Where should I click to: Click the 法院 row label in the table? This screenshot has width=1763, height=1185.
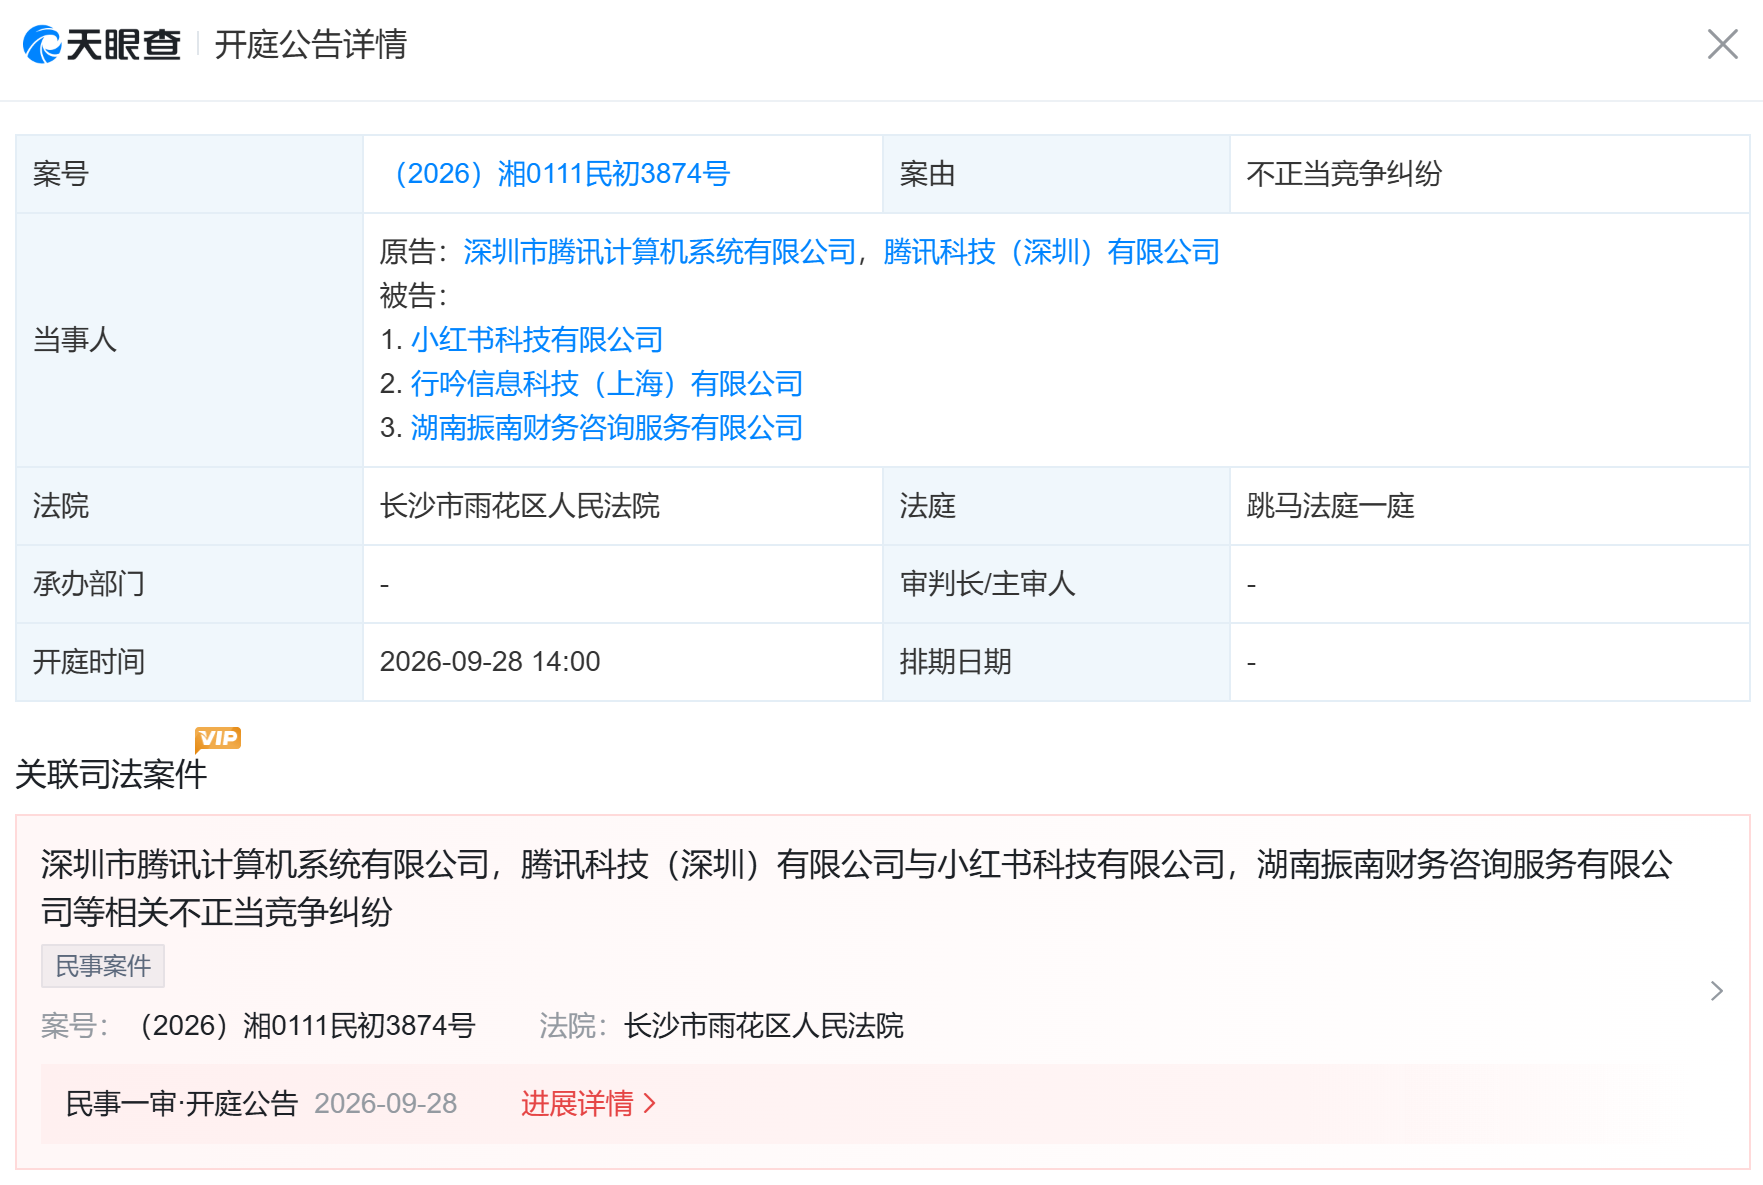(x=61, y=506)
